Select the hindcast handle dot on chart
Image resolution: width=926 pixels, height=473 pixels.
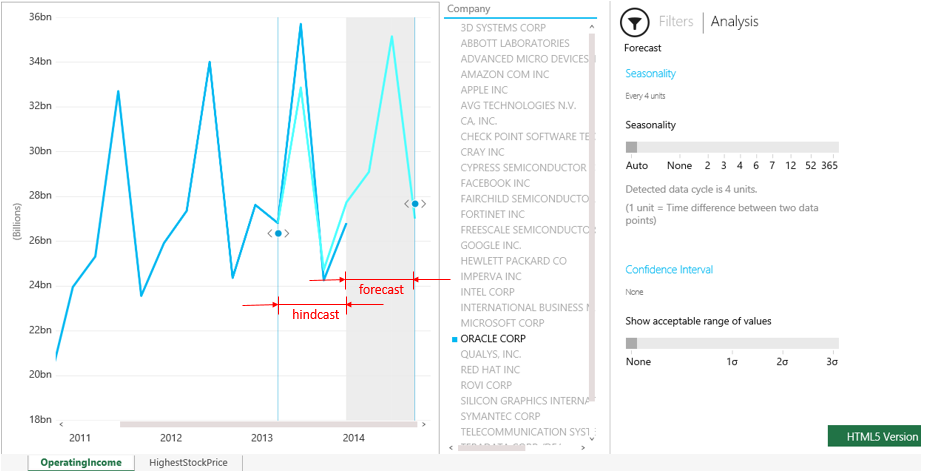[x=278, y=233]
